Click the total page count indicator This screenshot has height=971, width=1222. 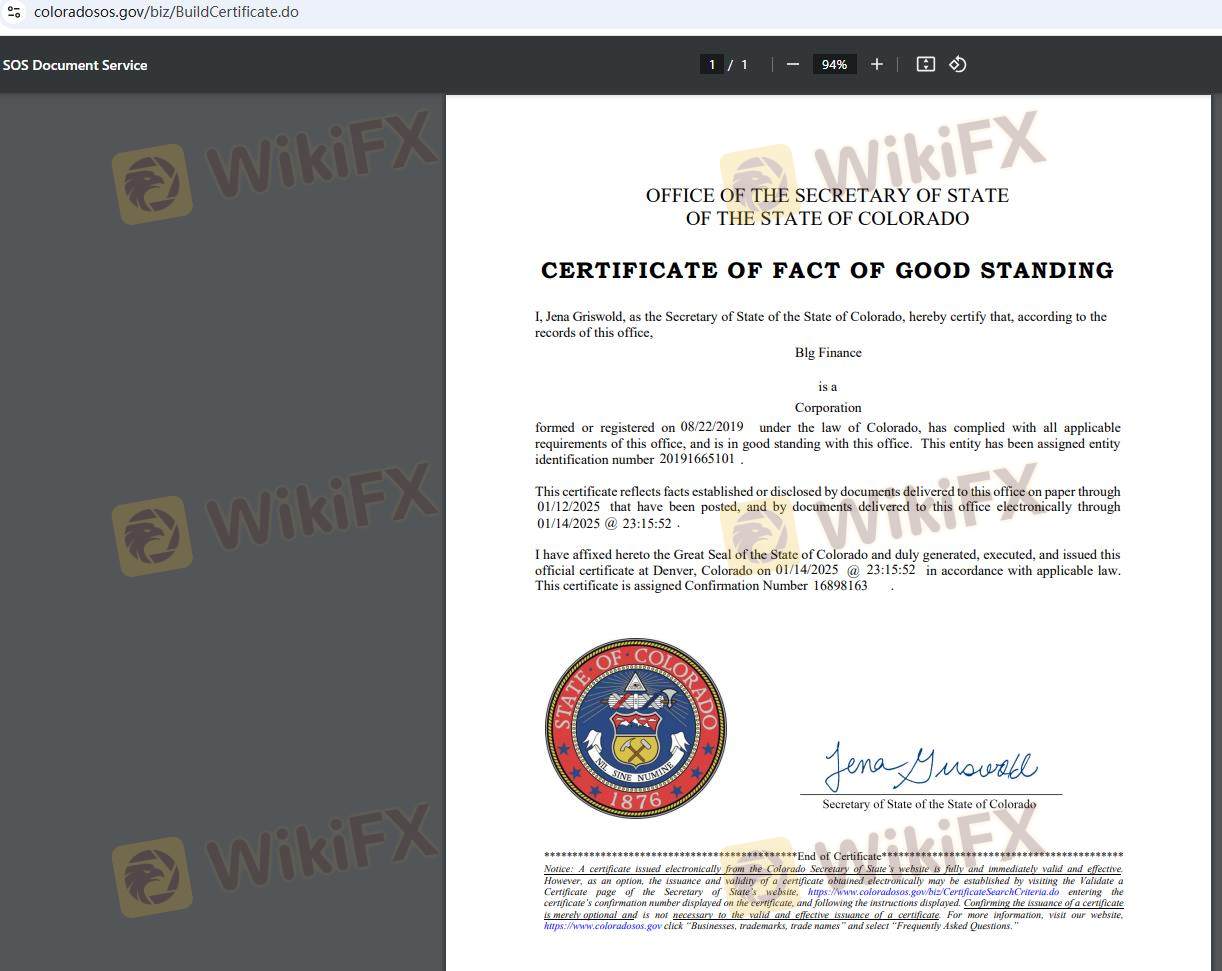click(744, 64)
